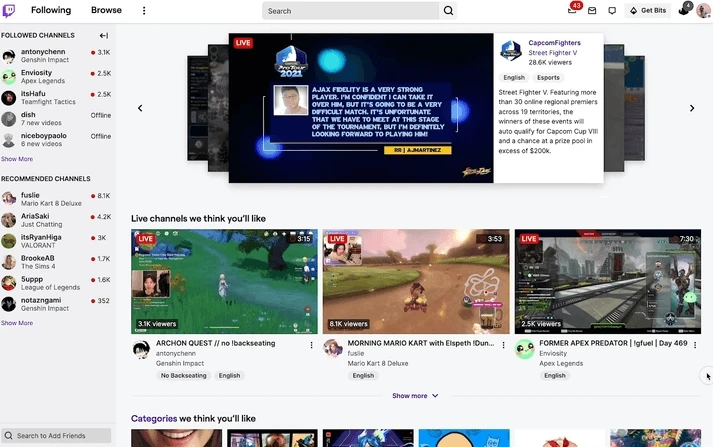Open itsHafu avatar in followed channels

click(9, 98)
